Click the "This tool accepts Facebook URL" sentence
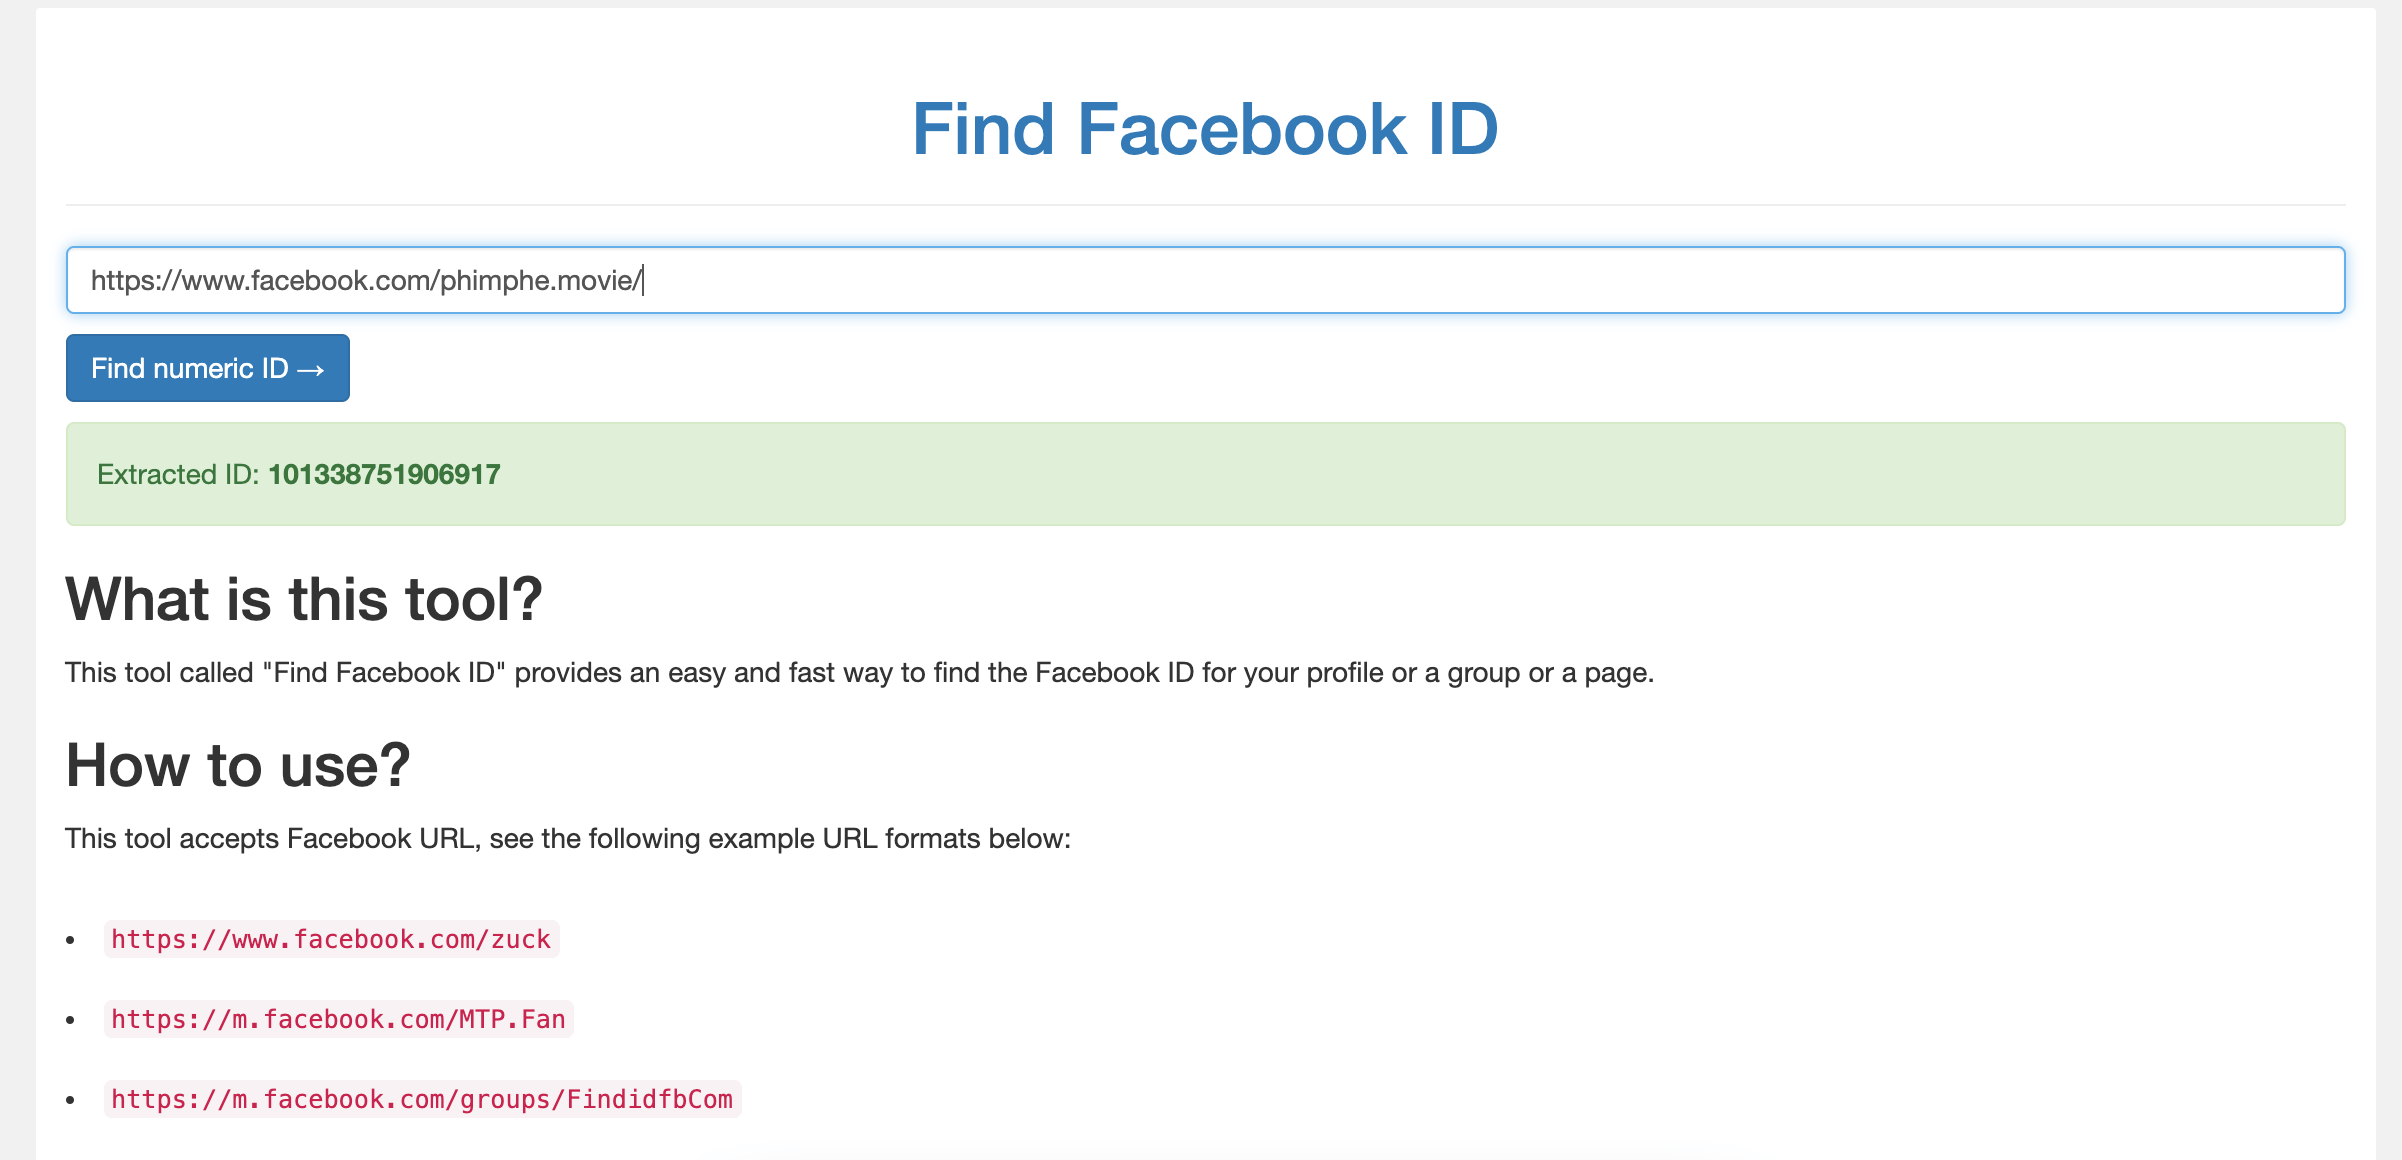This screenshot has width=2402, height=1160. point(567,838)
